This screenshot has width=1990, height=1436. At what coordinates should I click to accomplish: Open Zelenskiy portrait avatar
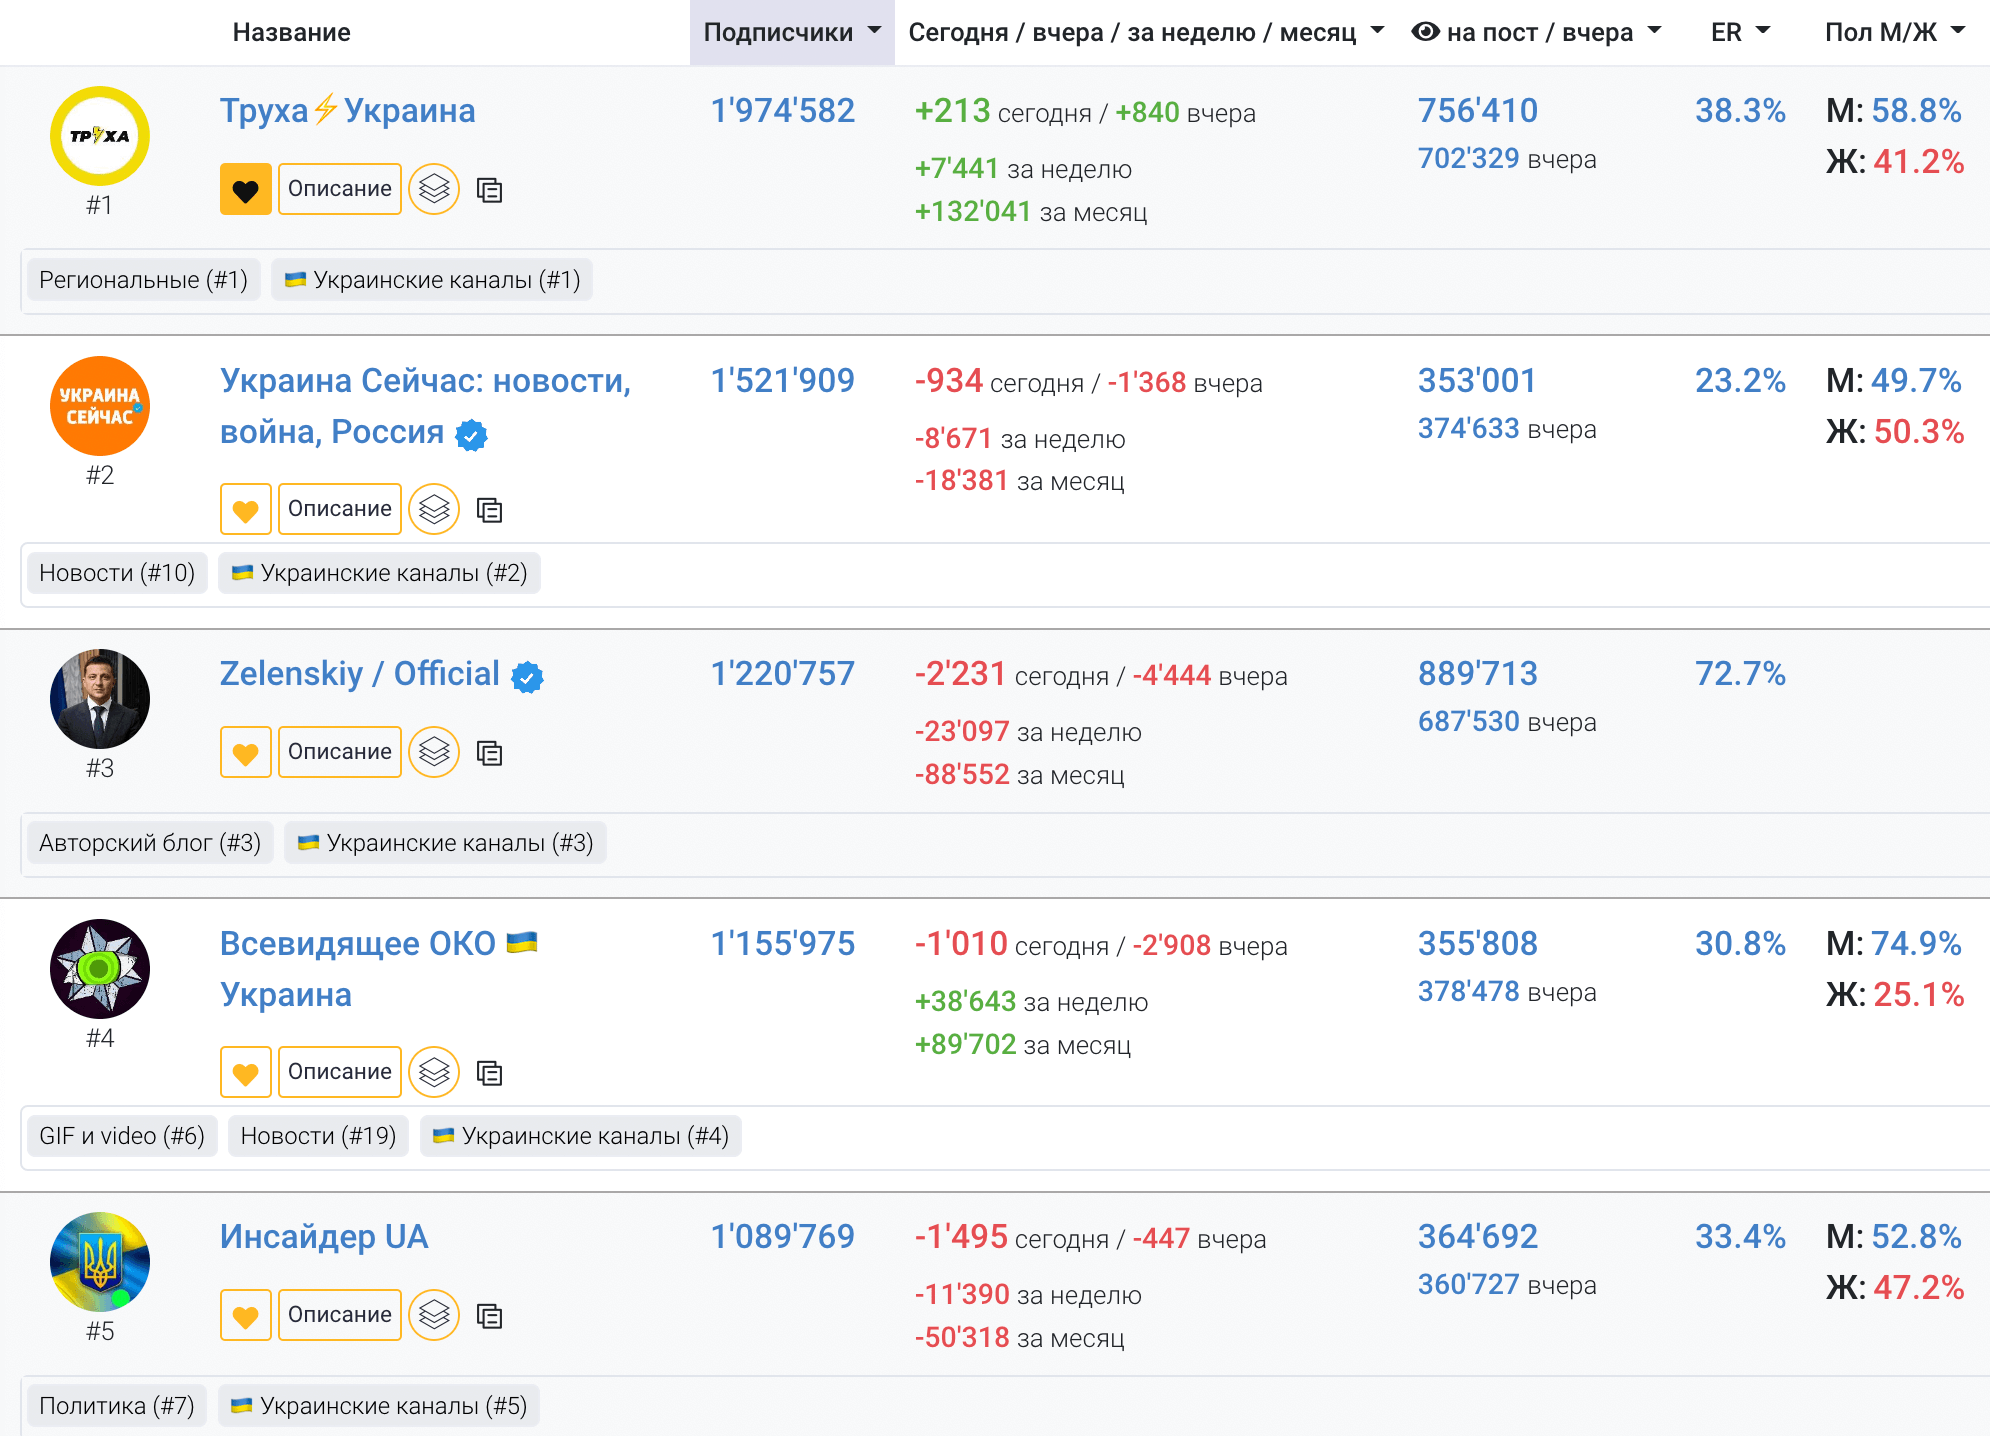click(100, 699)
